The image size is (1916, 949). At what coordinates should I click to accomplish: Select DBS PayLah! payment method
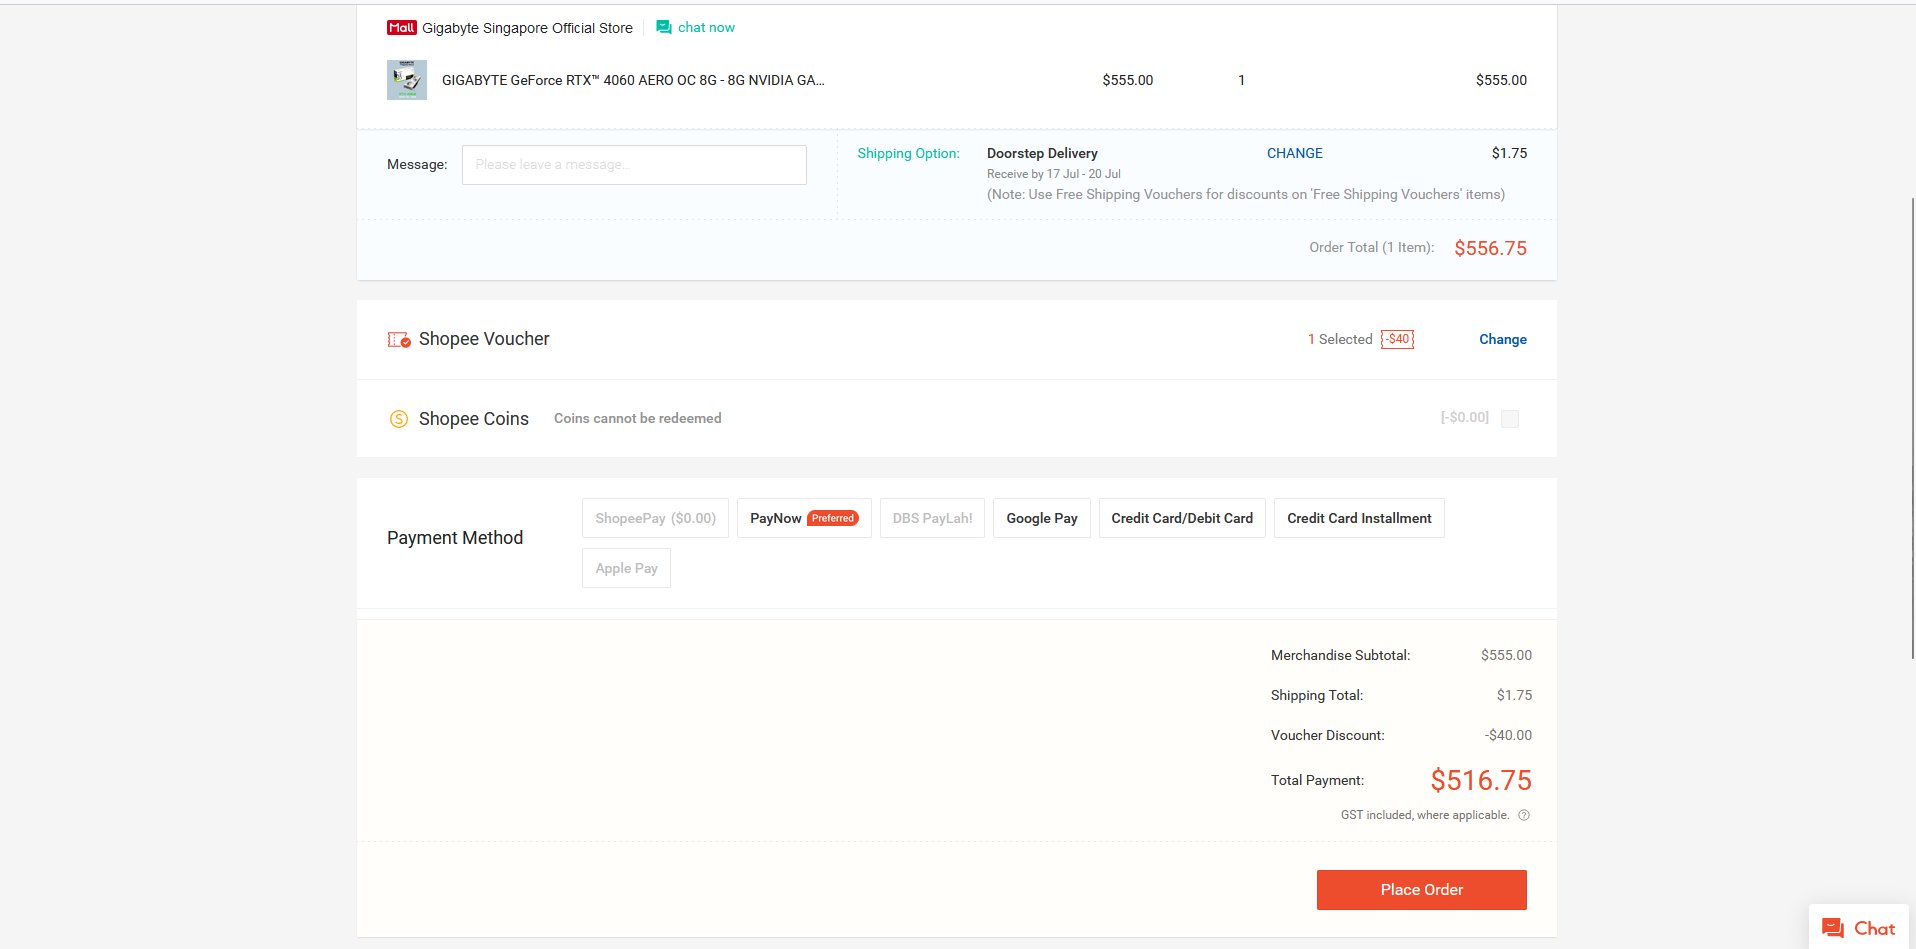(x=932, y=518)
